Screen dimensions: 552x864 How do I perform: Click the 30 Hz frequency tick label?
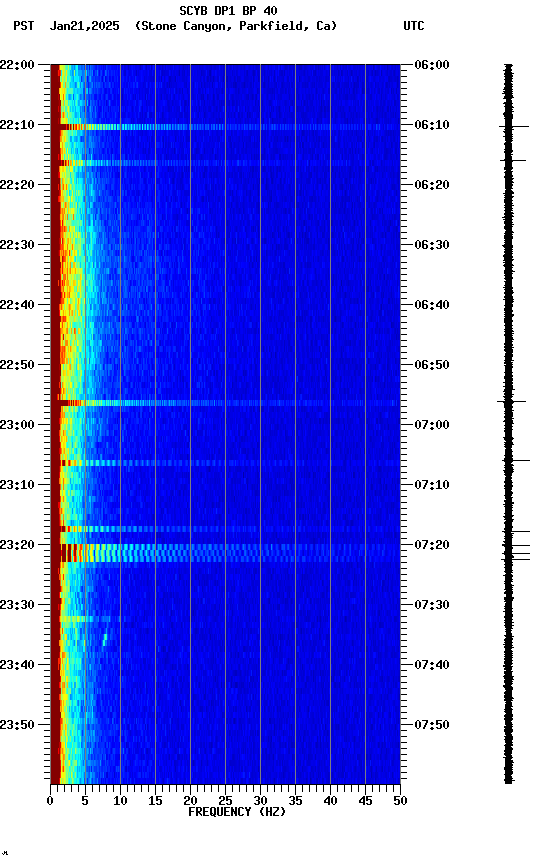click(x=260, y=801)
